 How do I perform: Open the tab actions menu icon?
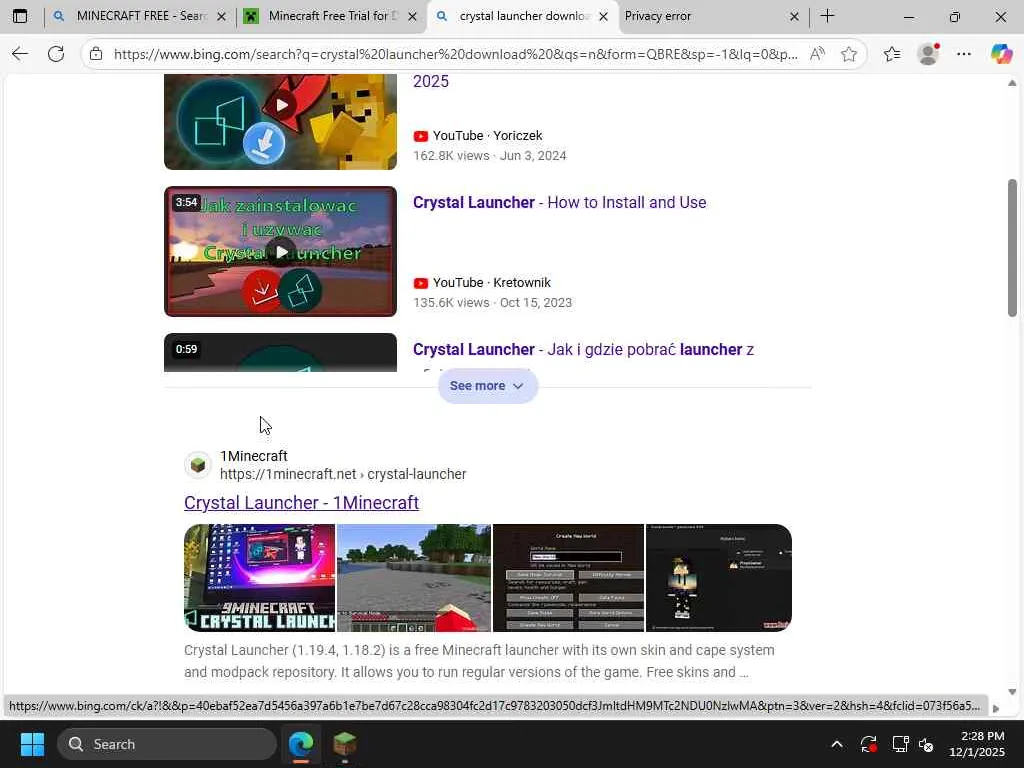(20, 16)
